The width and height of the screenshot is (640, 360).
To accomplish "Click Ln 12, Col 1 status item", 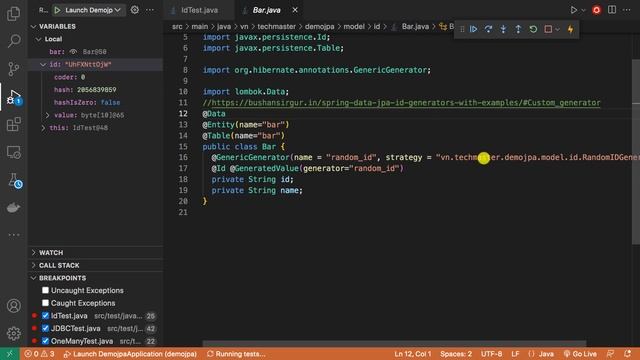I will click(413, 354).
